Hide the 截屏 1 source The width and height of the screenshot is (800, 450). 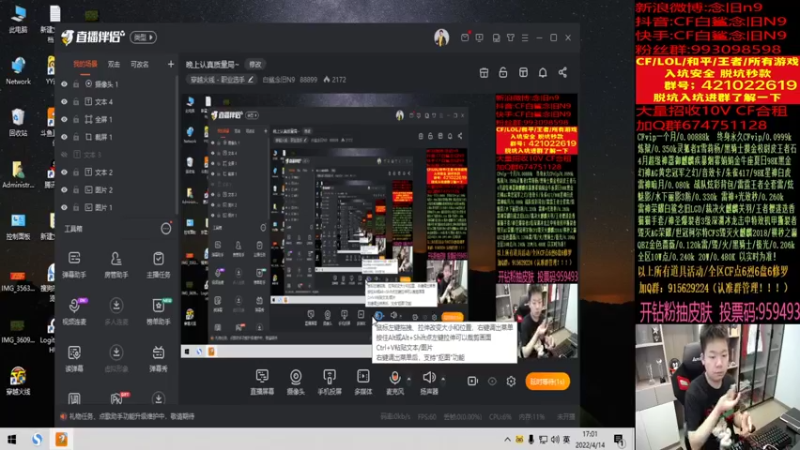[x=64, y=137]
